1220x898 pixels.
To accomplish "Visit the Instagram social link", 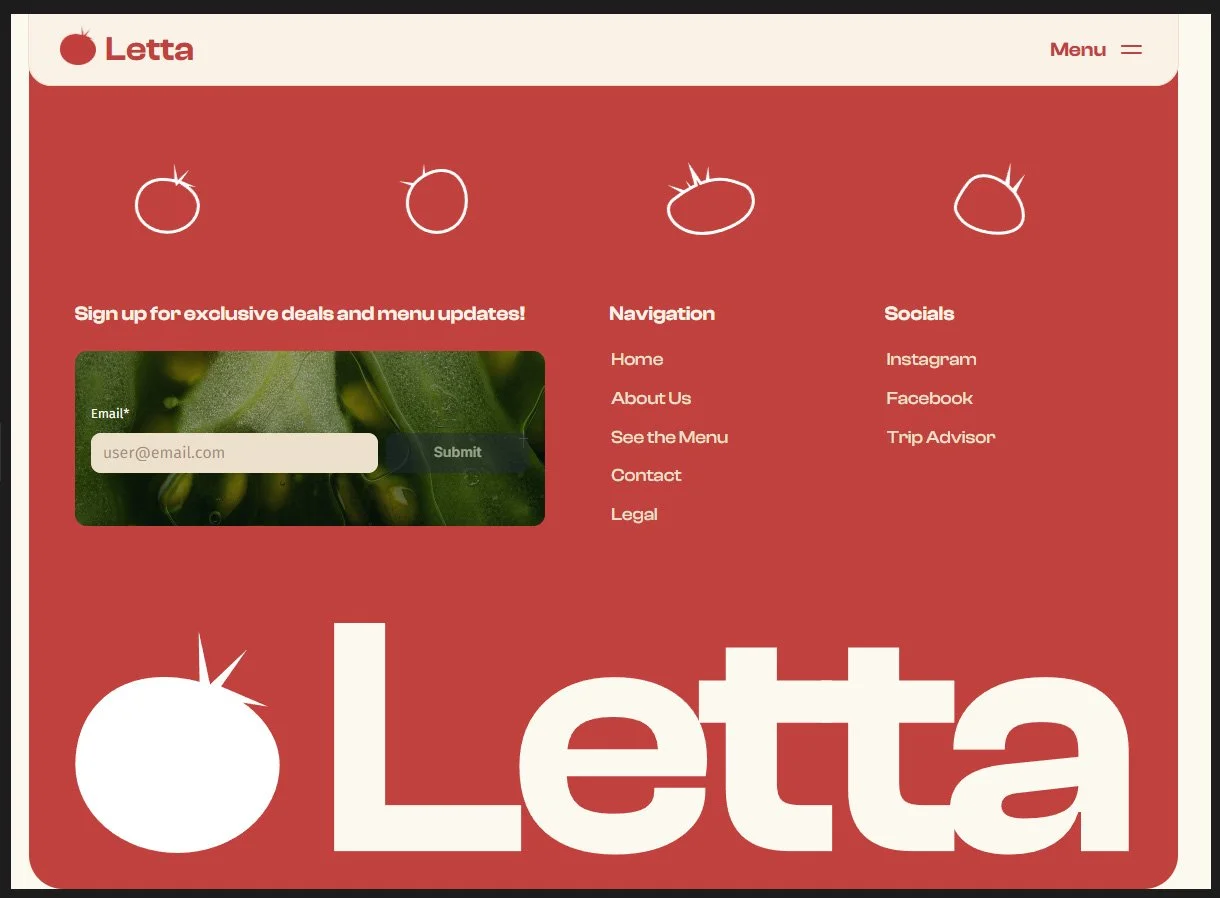I will [931, 360].
